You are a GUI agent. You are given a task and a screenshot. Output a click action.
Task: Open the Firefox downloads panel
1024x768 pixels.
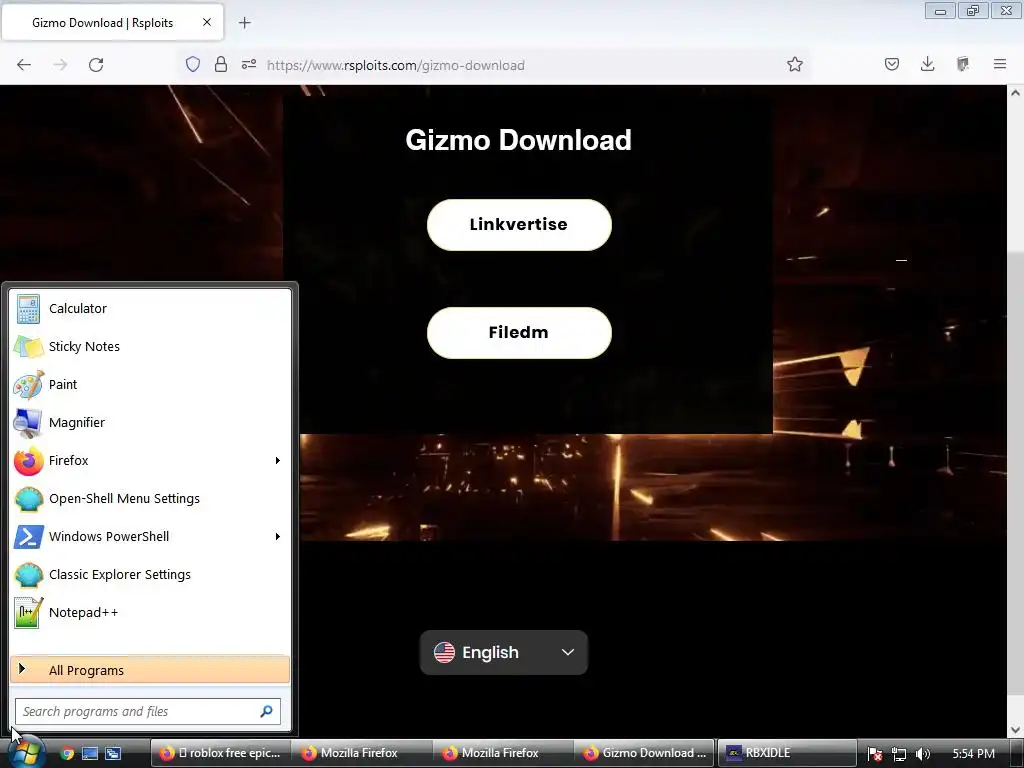coord(927,64)
